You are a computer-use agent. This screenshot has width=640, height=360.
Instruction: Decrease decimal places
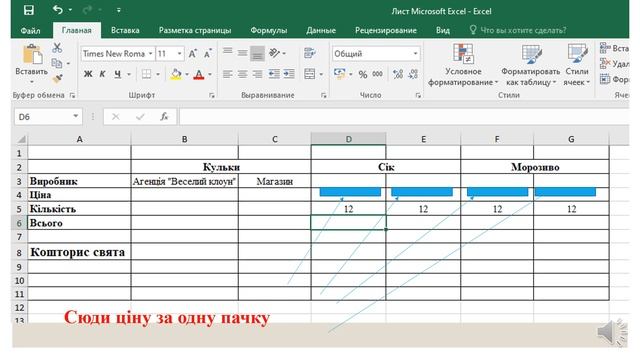[x=413, y=74]
